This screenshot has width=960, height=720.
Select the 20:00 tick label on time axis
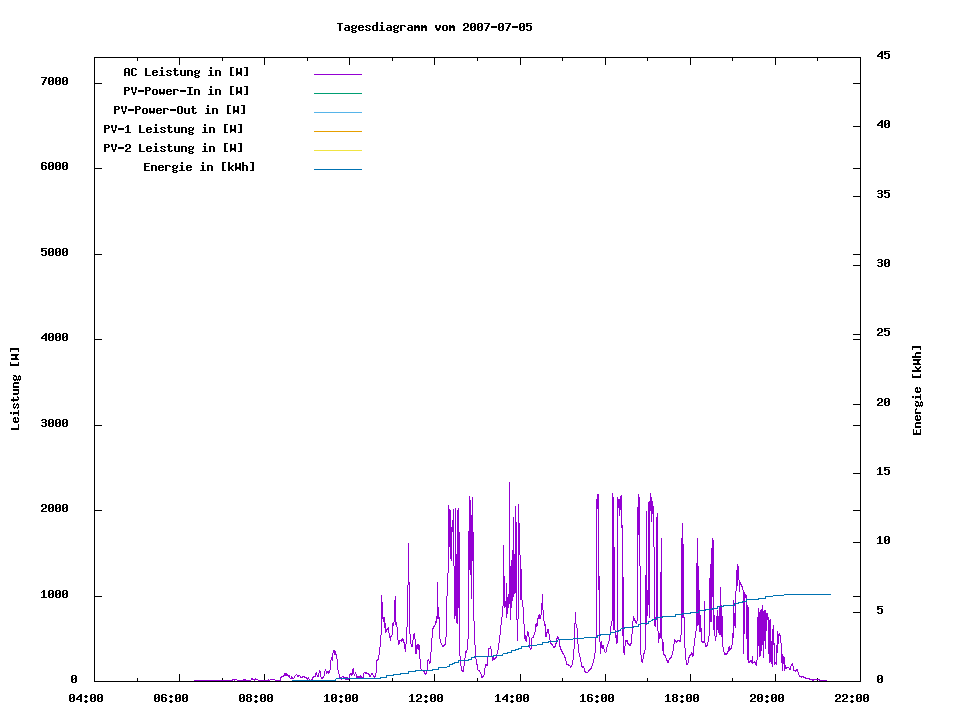(767, 698)
